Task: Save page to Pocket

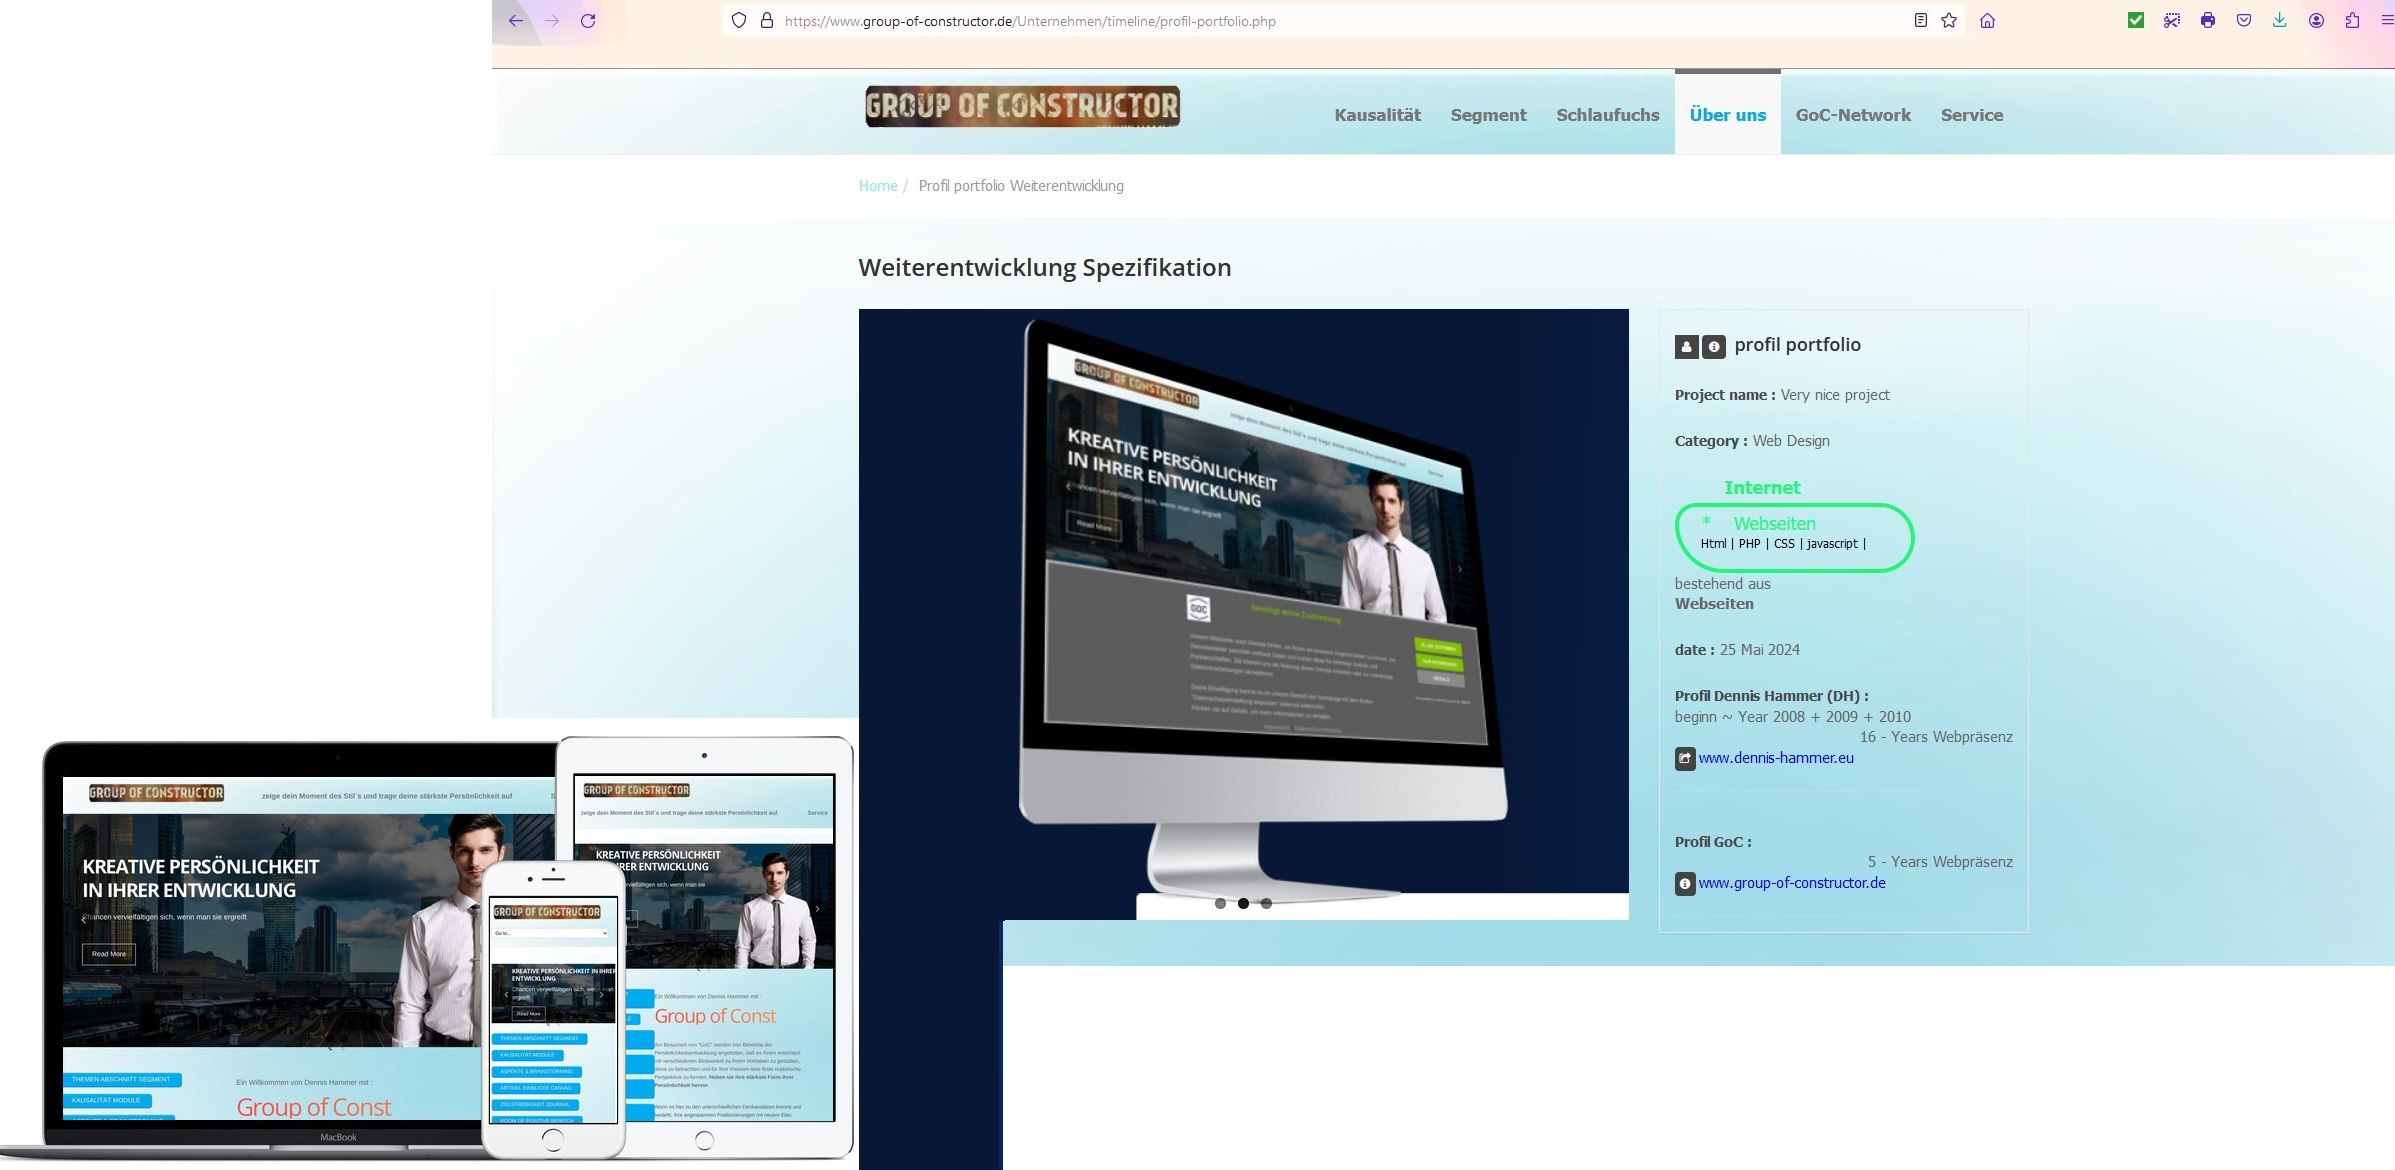Action: point(2243,21)
